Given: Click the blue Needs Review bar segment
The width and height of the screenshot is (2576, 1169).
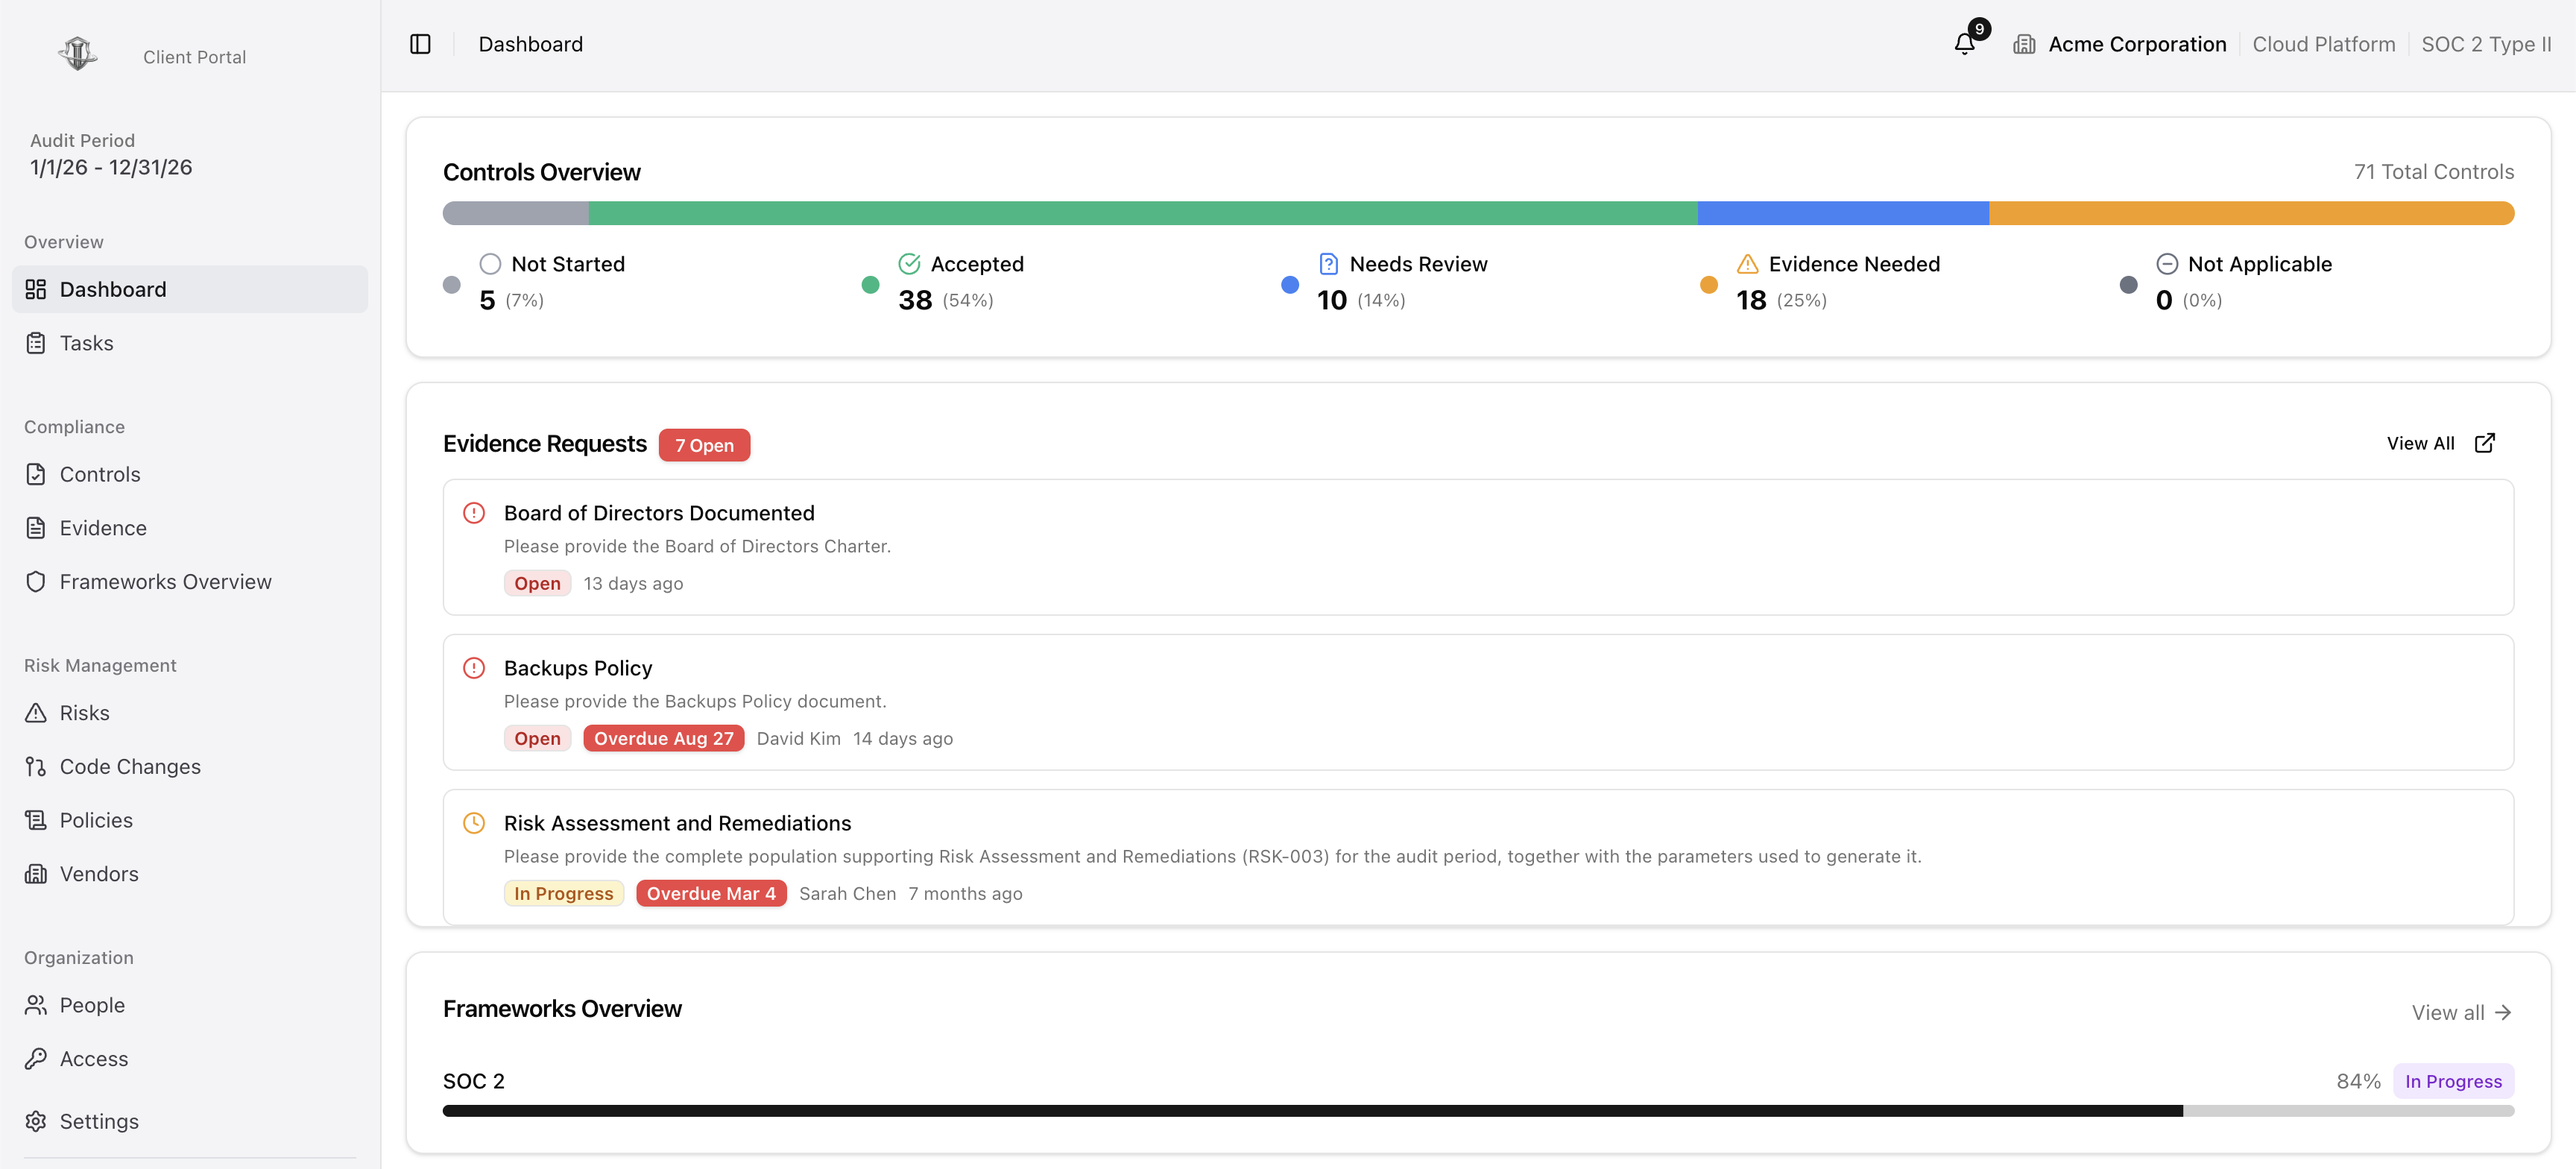Looking at the screenshot, I should [1843, 213].
